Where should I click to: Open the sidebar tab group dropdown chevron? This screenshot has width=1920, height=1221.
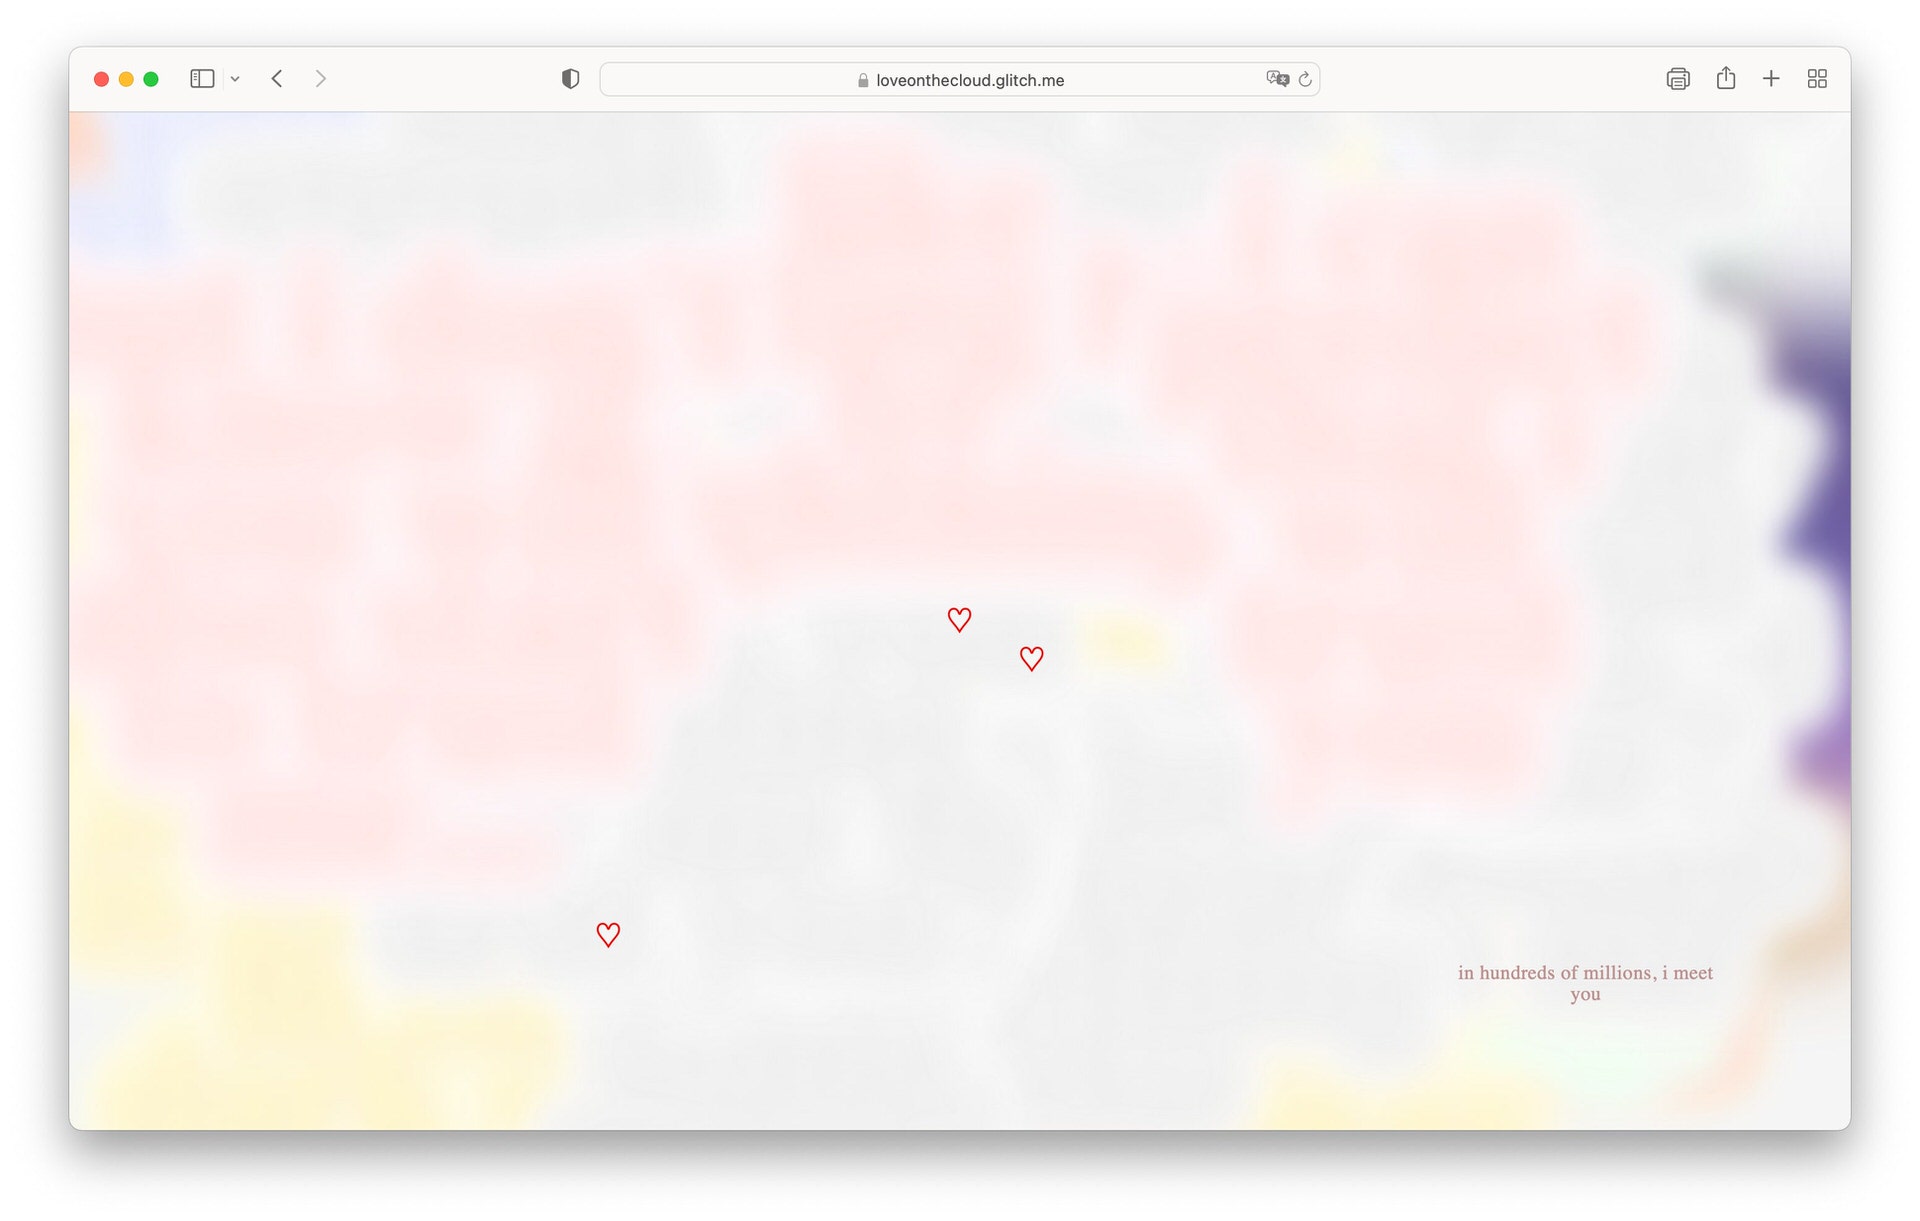[235, 79]
